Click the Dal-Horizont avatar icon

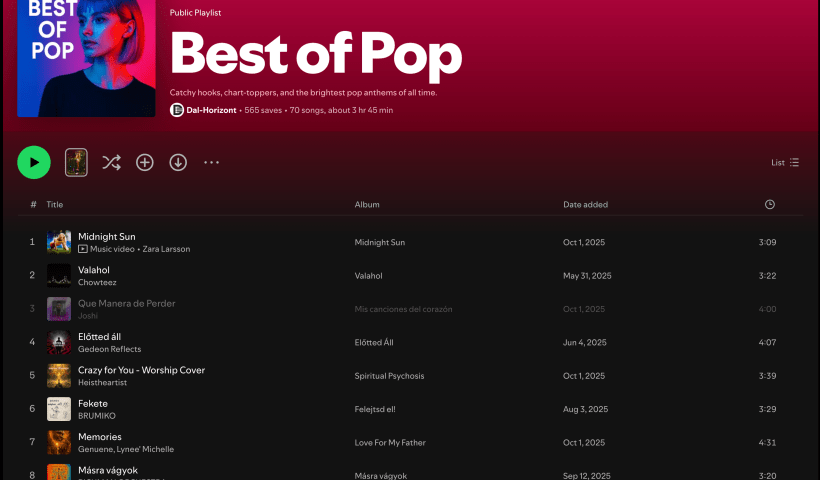[x=177, y=110]
